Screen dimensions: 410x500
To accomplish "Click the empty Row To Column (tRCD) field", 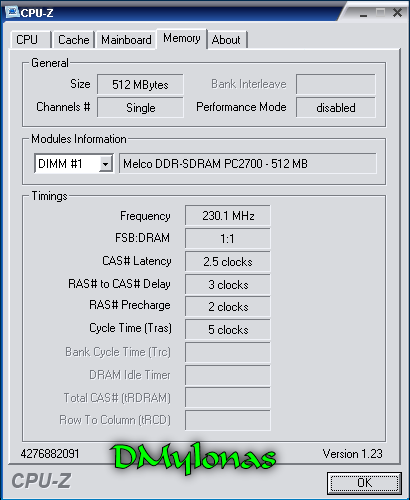I will coord(228,420).
